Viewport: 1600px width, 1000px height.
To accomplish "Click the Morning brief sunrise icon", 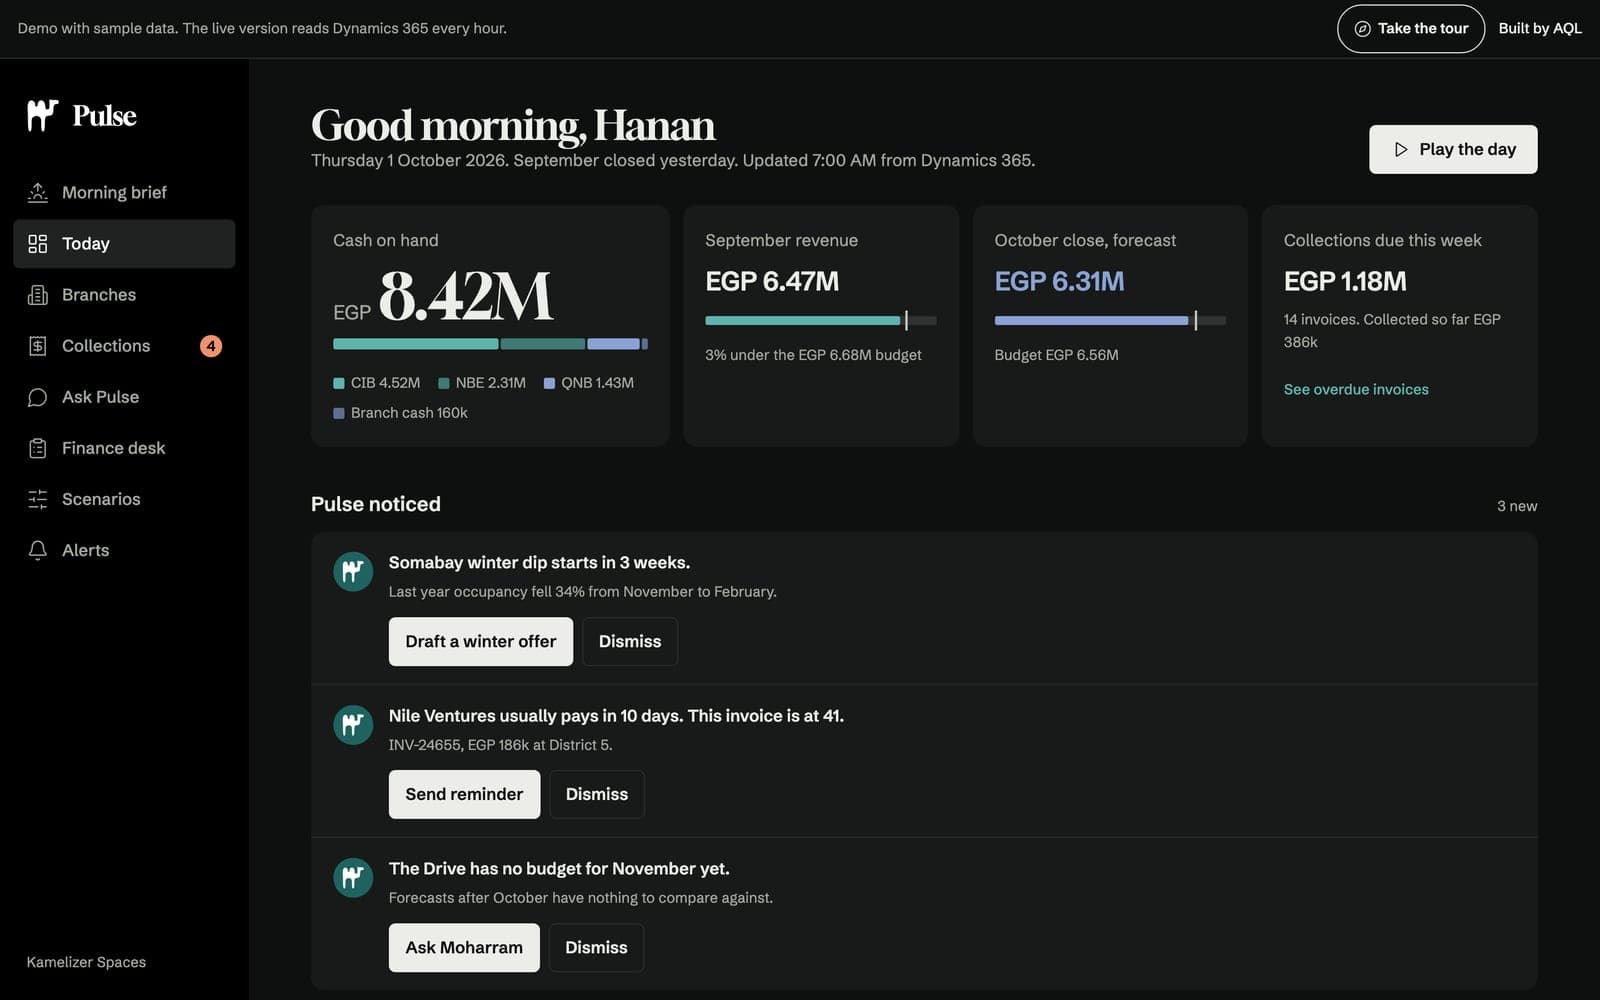I will (38, 192).
